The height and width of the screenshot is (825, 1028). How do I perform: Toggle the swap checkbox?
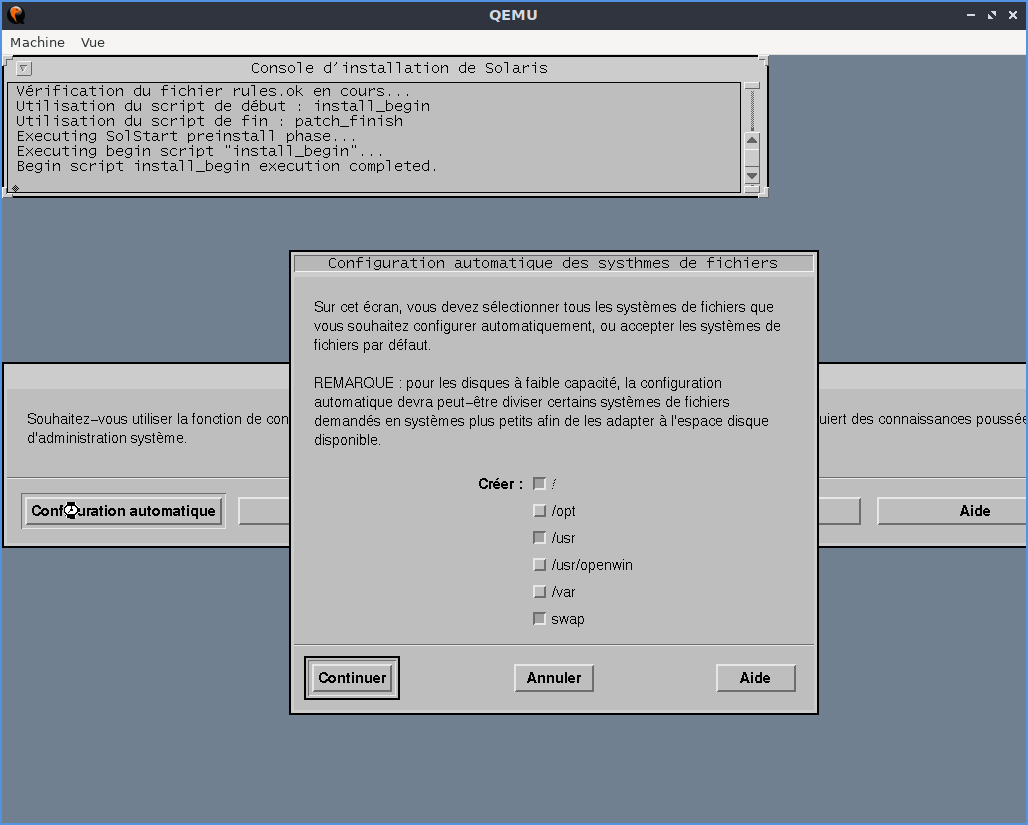click(540, 619)
